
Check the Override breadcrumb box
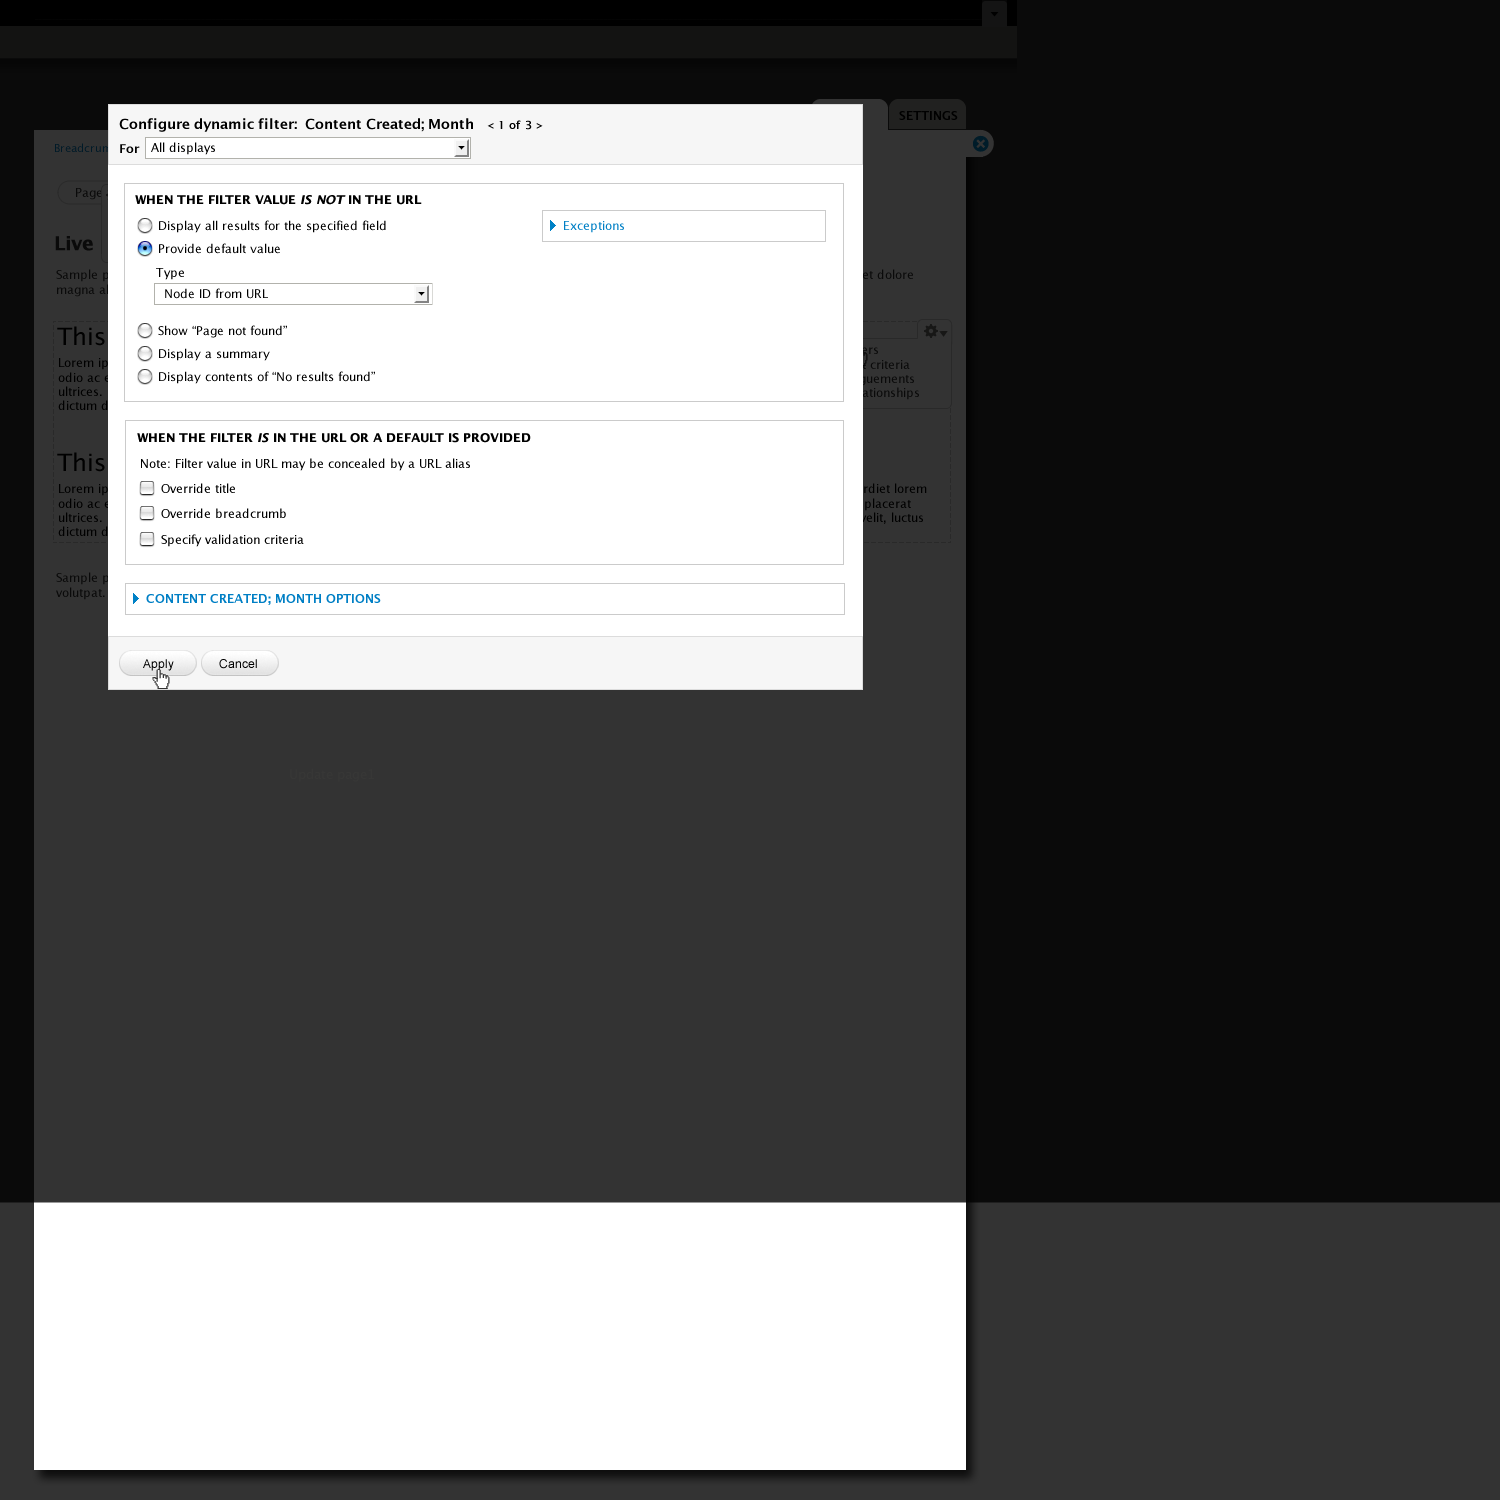coord(147,514)
